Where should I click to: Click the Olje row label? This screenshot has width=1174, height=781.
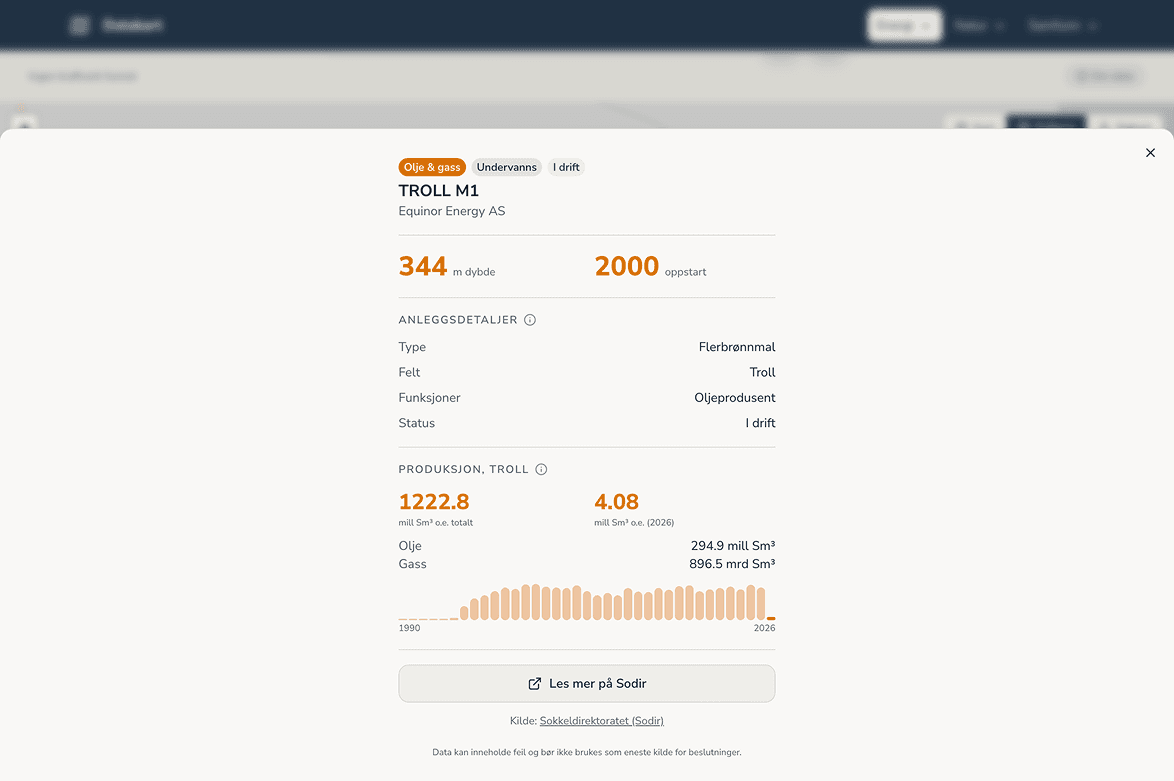point(410,546)
